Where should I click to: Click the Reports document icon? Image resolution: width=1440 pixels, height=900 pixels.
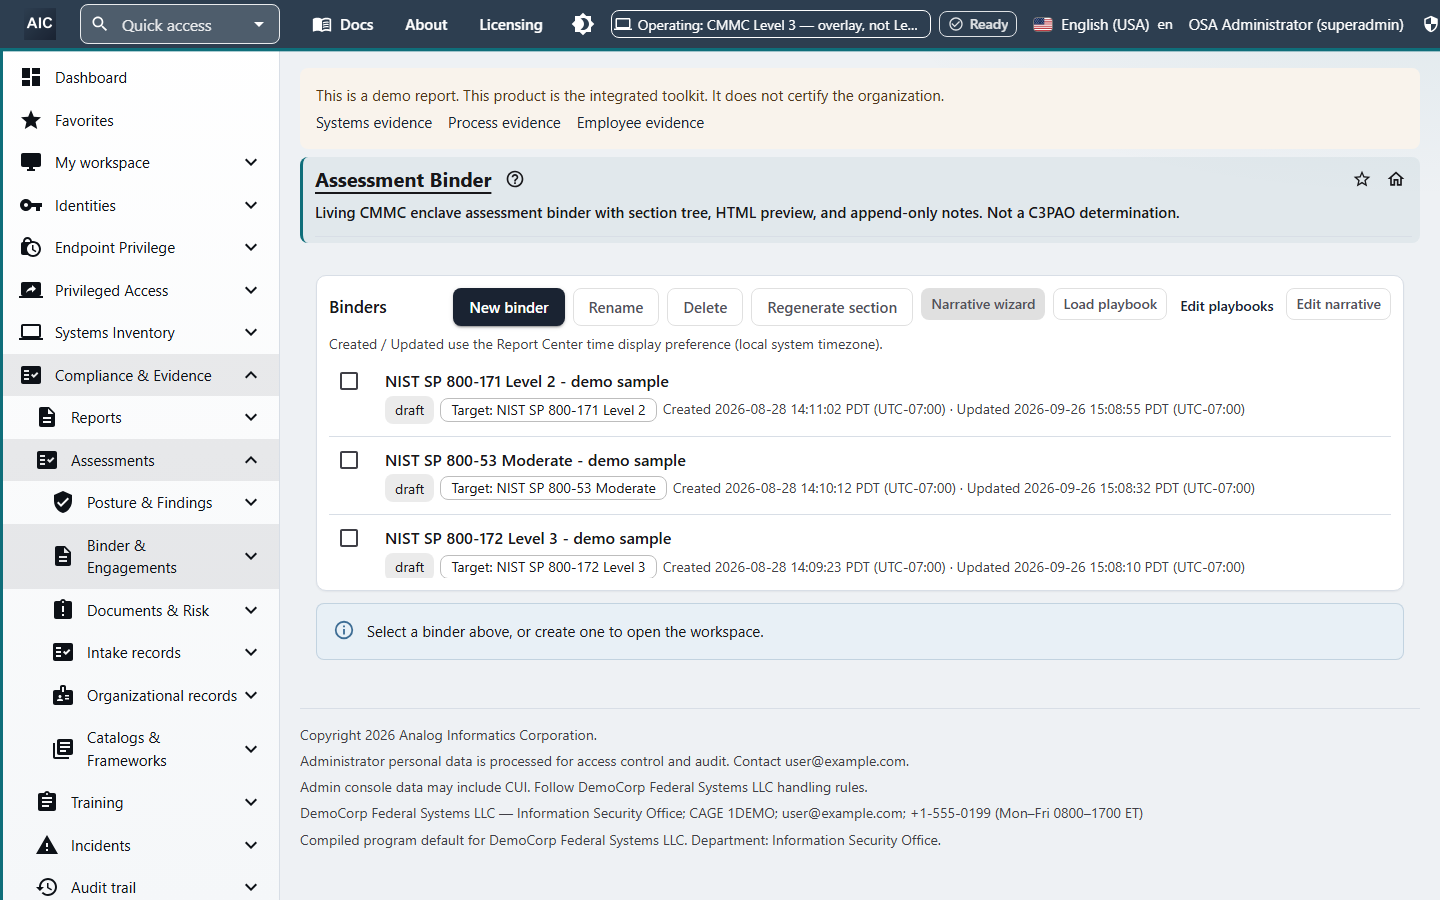pyautogui.click(x=47, y=417)
